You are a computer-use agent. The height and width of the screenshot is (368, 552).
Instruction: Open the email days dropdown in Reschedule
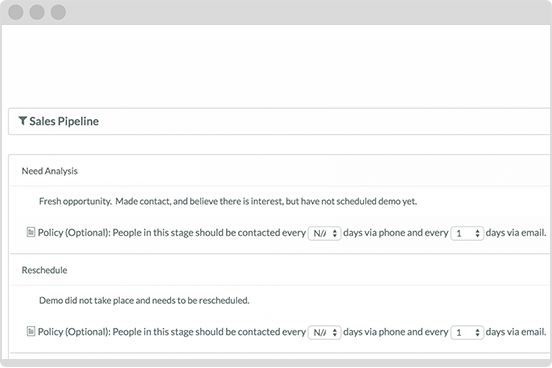pos(467,332)
